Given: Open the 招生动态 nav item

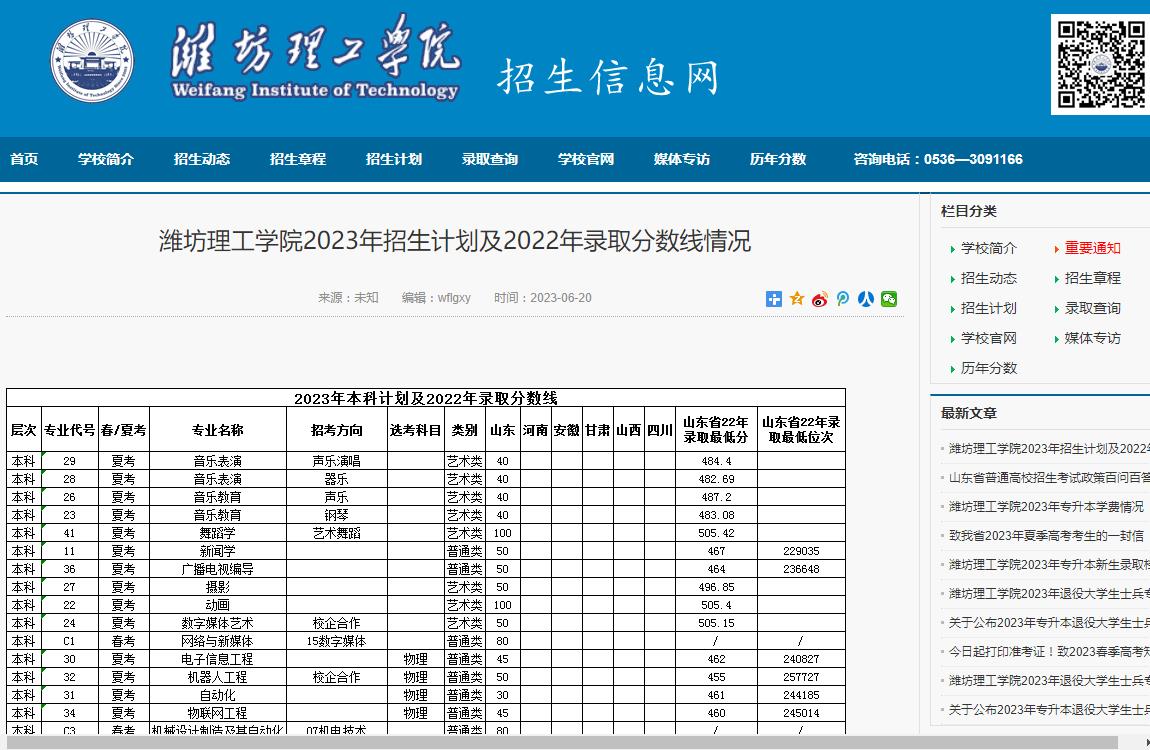Looking at the screenshot, I should (x=202, y=159).
